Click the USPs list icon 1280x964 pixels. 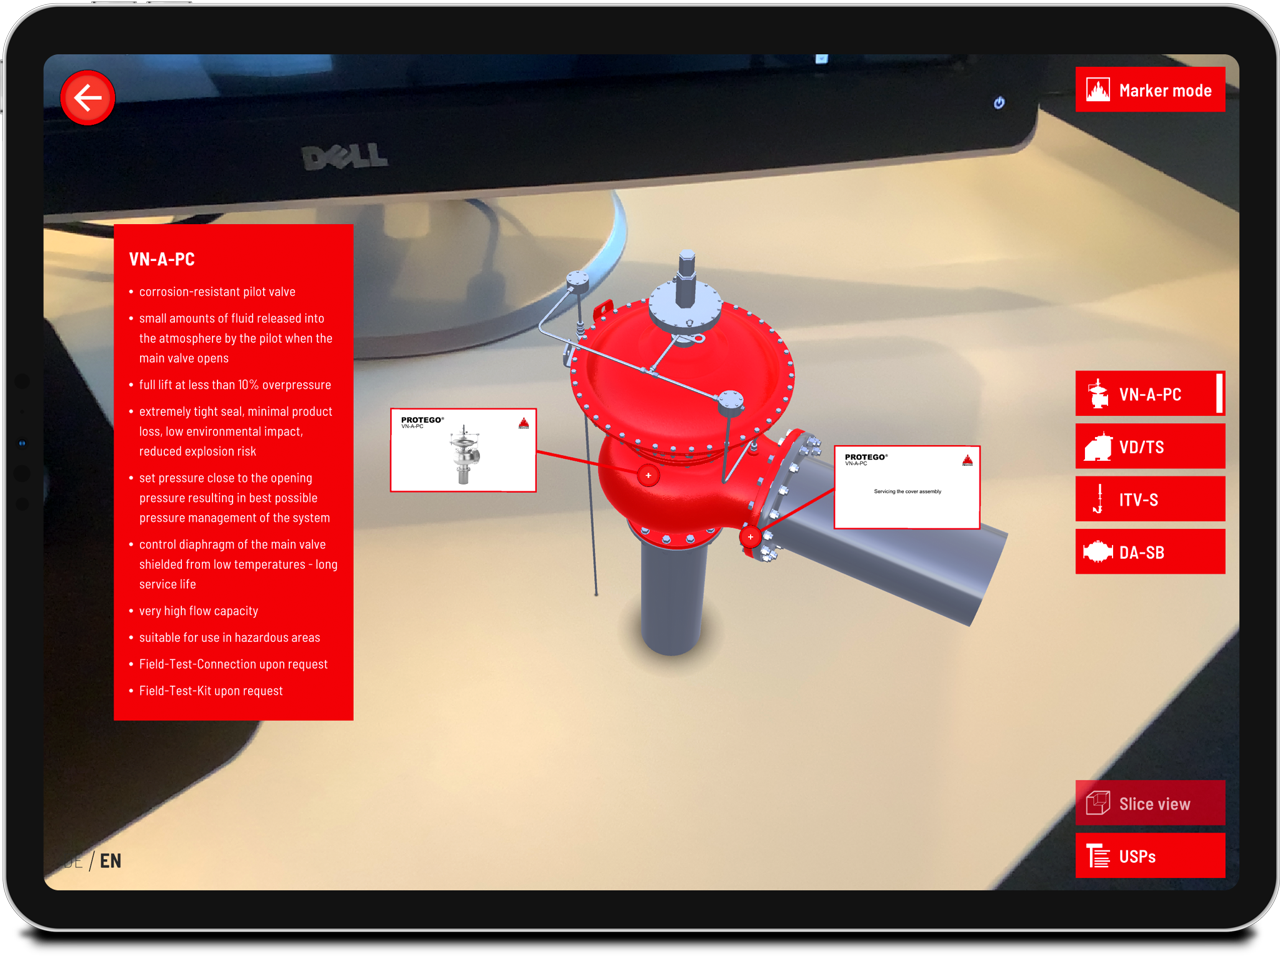1098,856
